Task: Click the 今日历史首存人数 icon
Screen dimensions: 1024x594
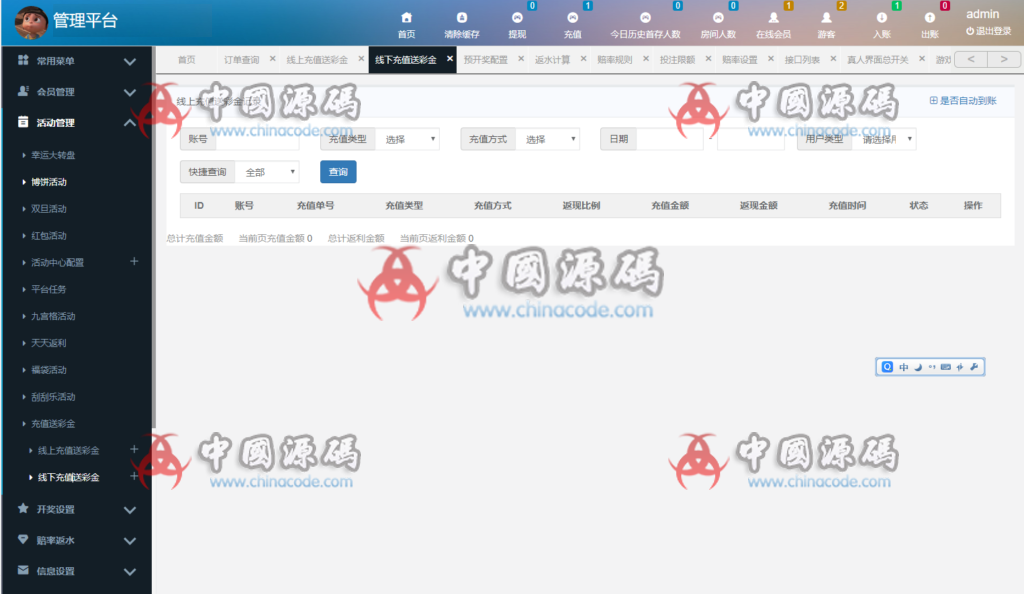Action: point(645,18)
